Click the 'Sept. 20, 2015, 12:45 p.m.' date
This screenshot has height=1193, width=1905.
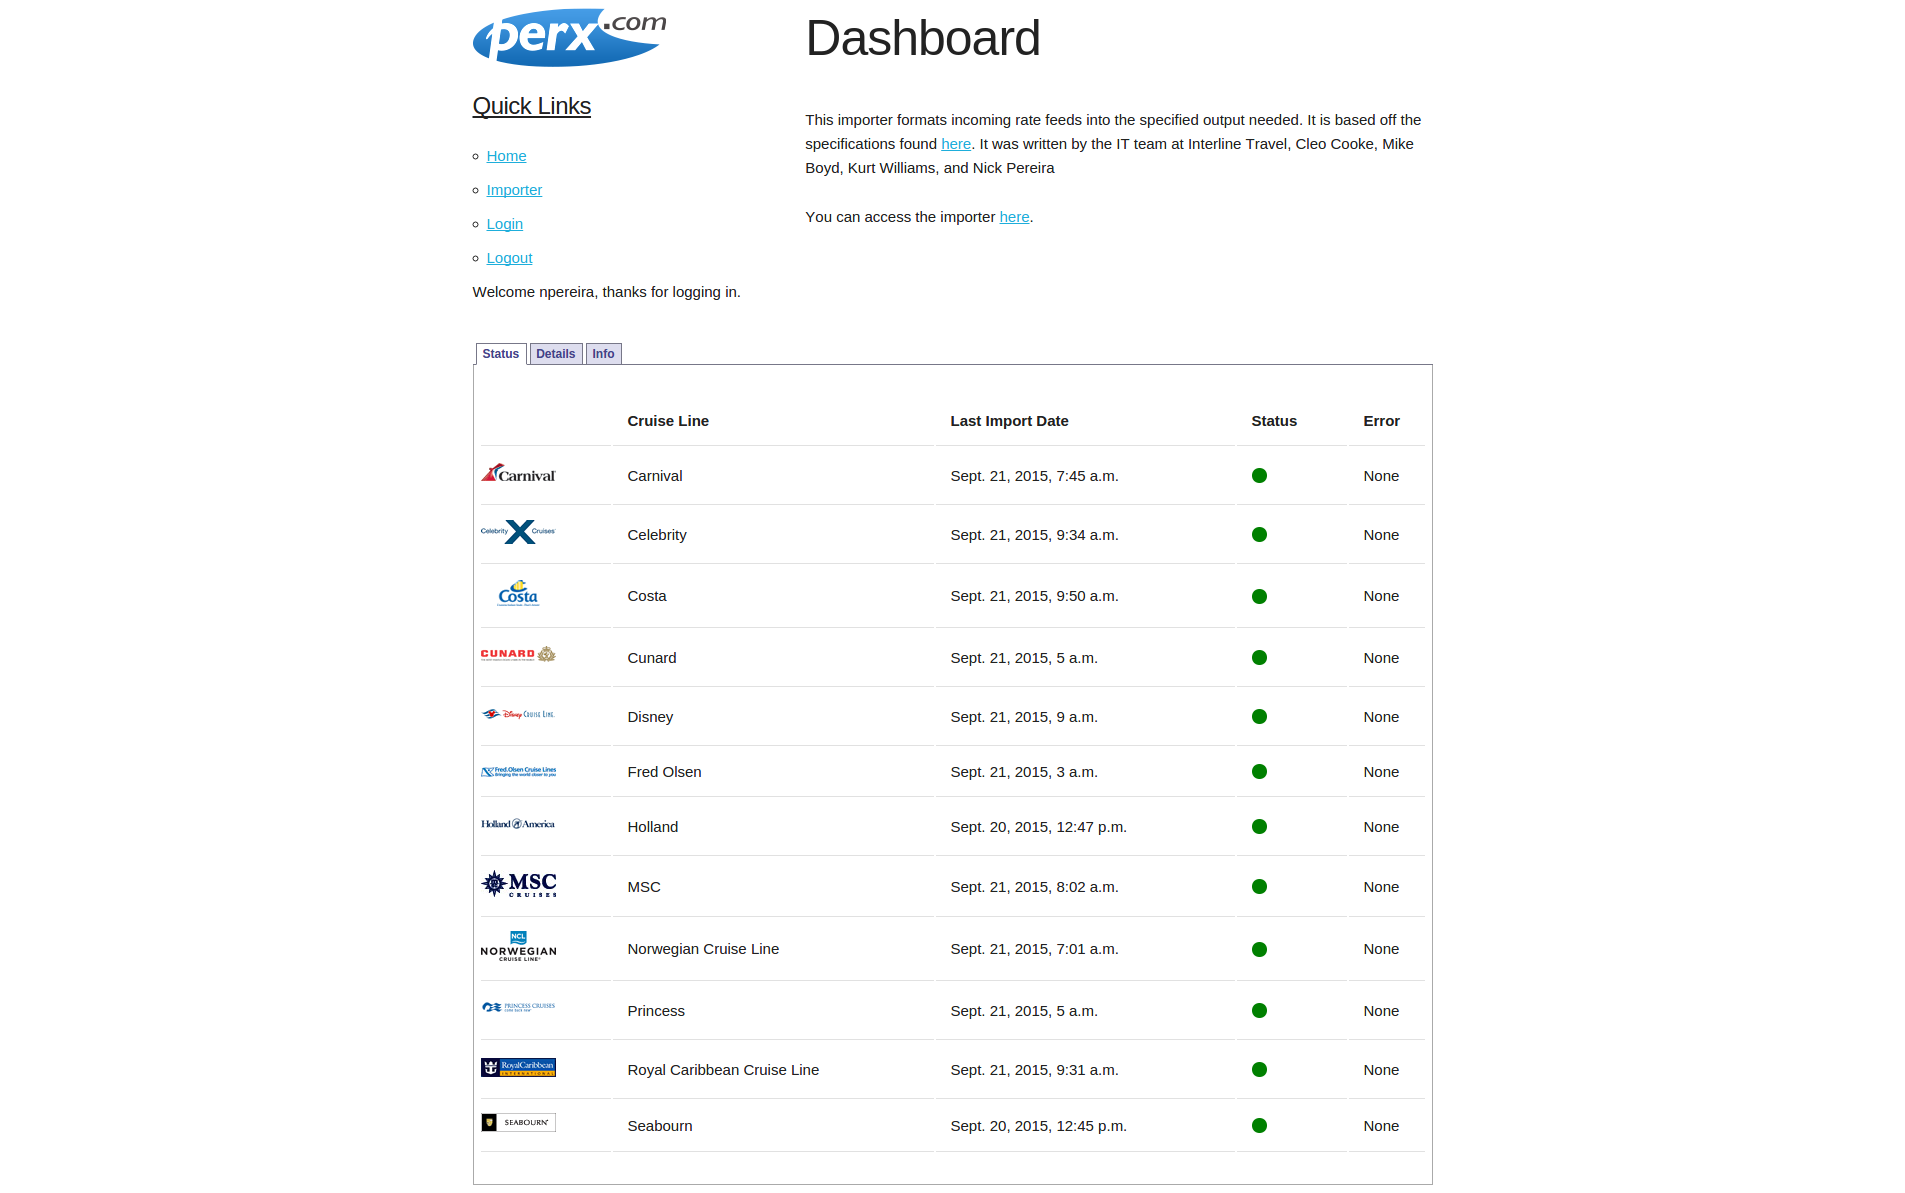[1038, 1126]
